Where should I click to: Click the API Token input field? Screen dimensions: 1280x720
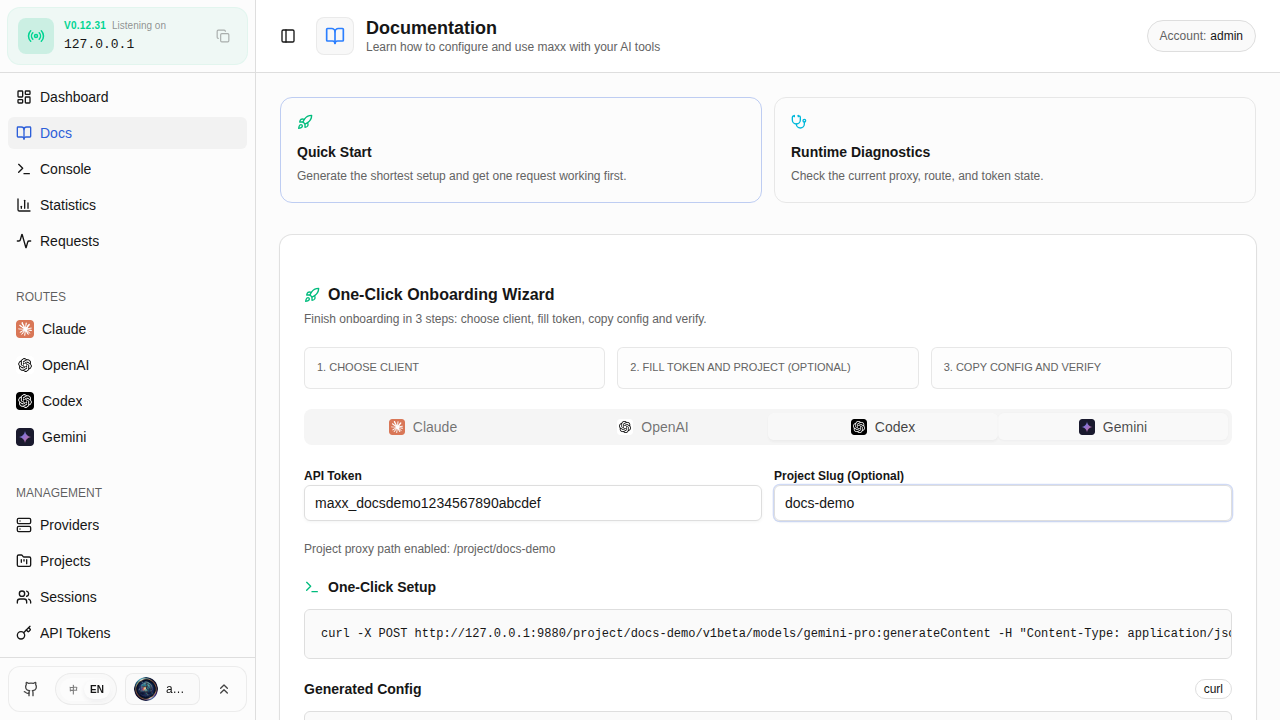click(532, 503)
